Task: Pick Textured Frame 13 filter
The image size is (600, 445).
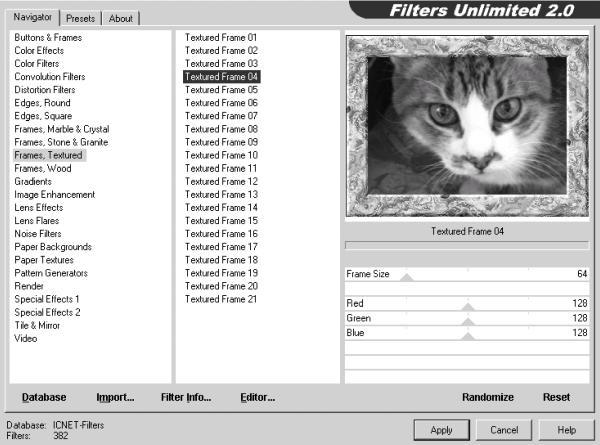Action: (x=221, y=194)
